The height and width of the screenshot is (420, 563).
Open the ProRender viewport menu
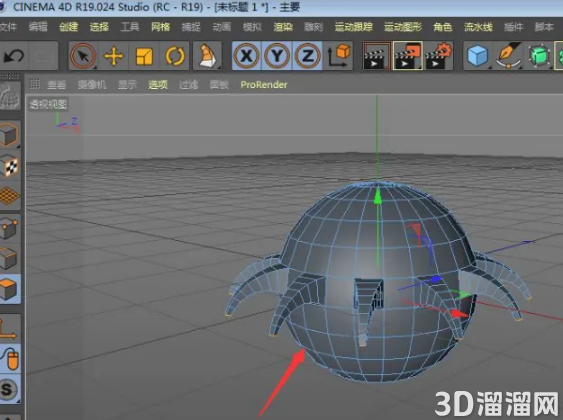(264, 85)
